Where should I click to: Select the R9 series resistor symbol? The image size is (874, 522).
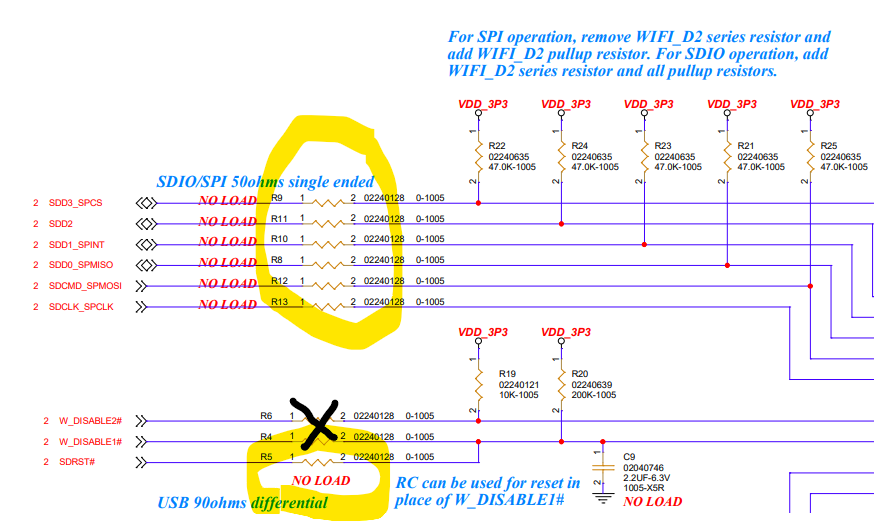tap(327, 203)
